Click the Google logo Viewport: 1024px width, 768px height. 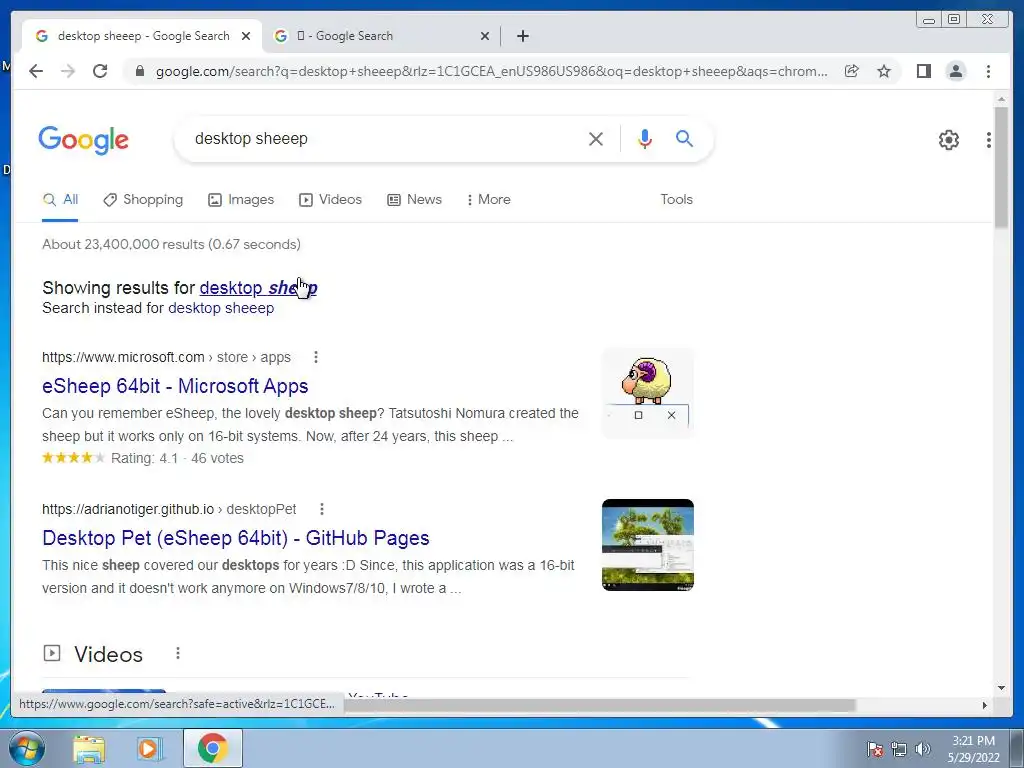coord(84,140)
